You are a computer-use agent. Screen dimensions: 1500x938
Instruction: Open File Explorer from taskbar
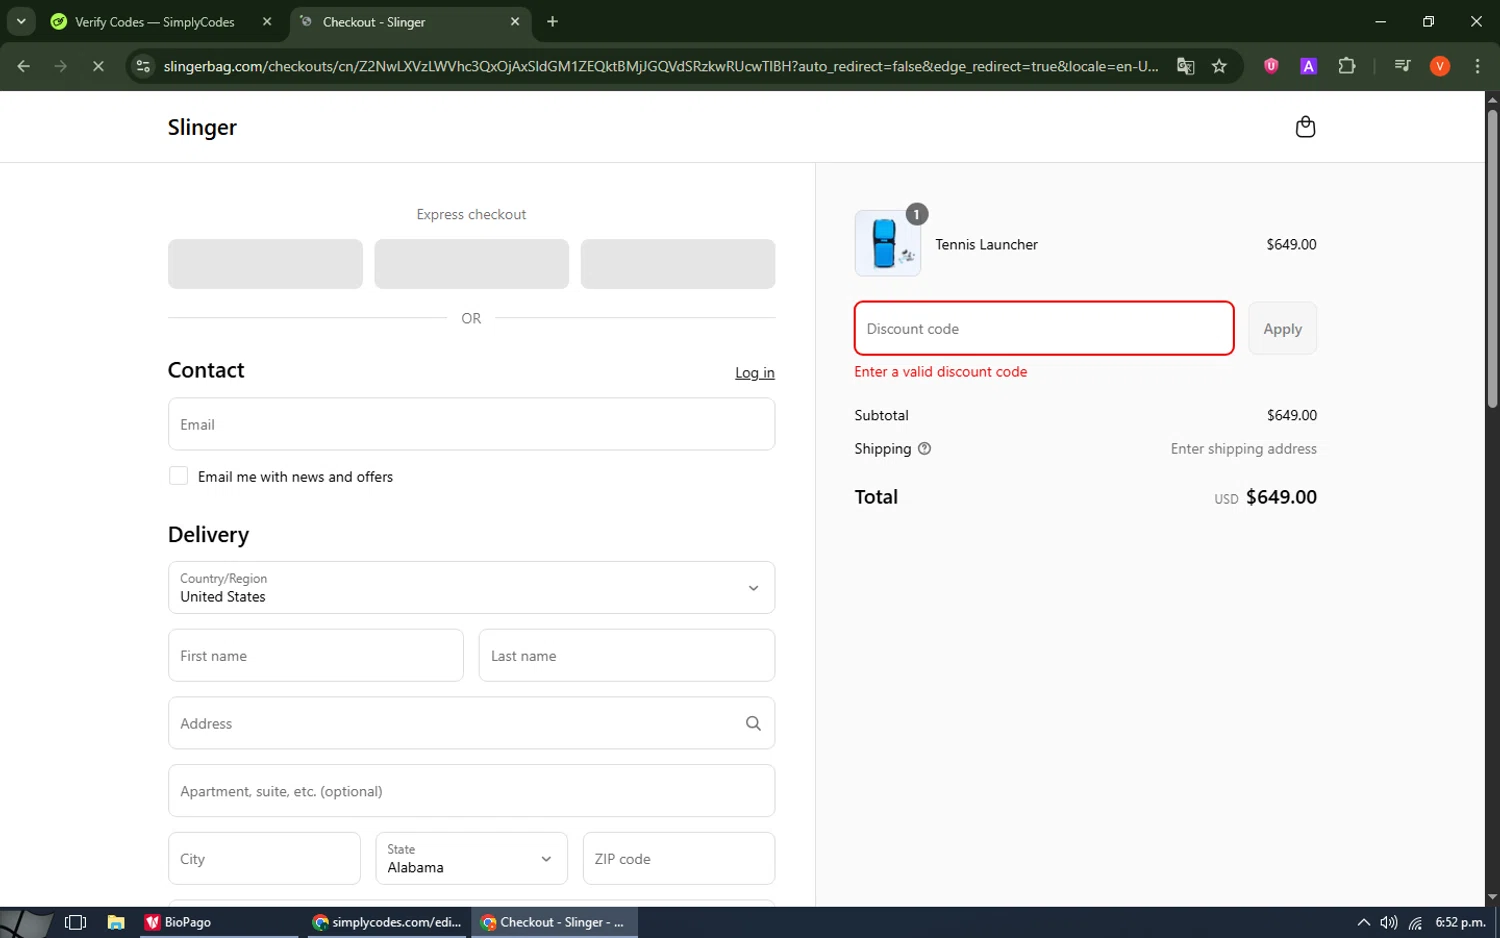coord(116,922)
